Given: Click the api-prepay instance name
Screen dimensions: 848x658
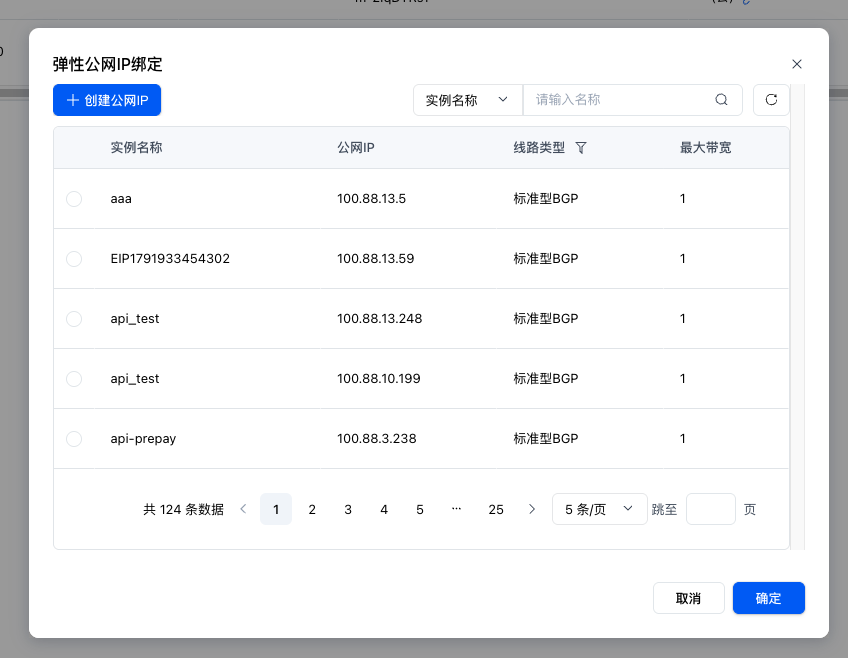Looking at the screenshot, I should click(x=143, y=439).
